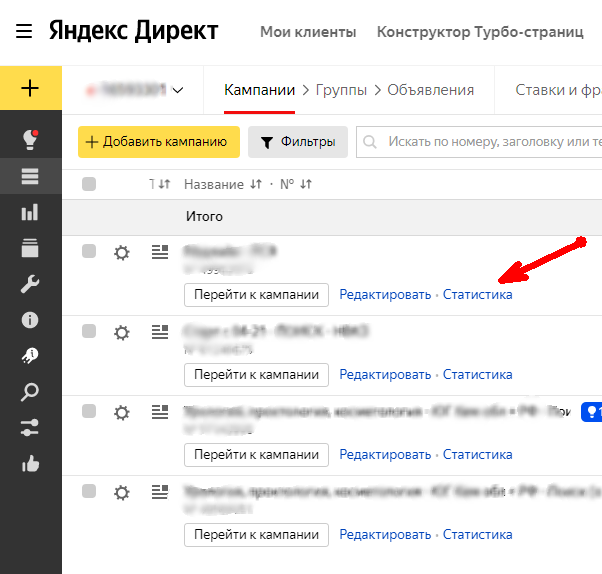
Task: Click the yellow plus create button
Action: click(x=30, y=88)
